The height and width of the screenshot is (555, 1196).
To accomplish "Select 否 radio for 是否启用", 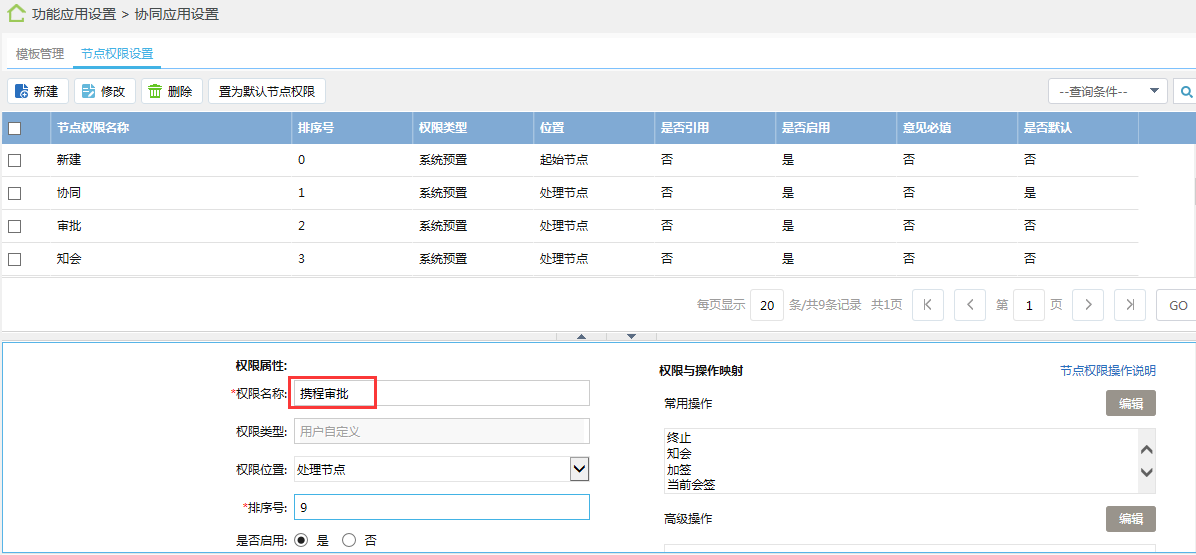I will [x=349, y=540].
